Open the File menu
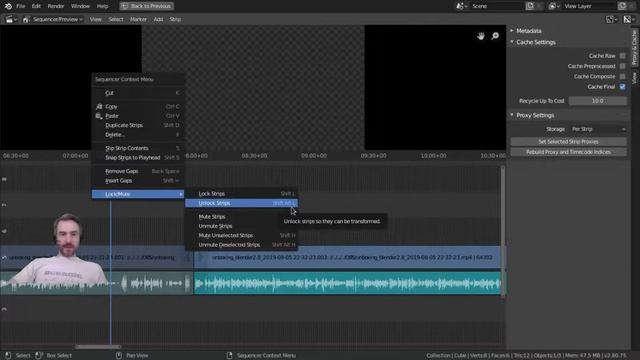This screenshot has width=640, height=360. click(x=20, y=6)
